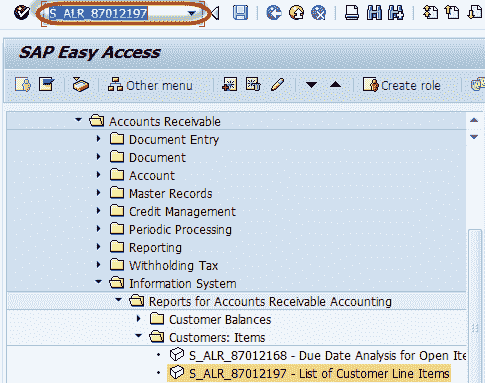Expand the Account folder
The width and height of the screenshot is (485, 383).
(99, 174)
